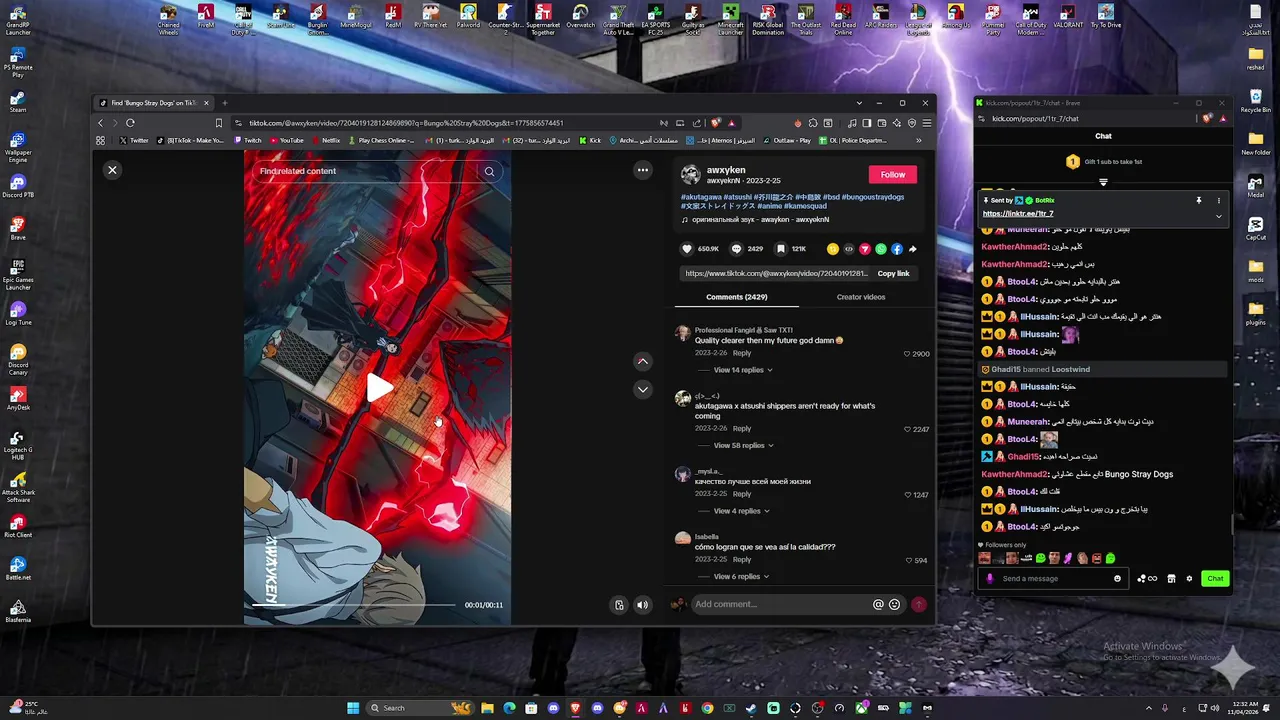Close the TikTok video viewer
This screenshot has width=1280, height=720.
click(112, 170)
